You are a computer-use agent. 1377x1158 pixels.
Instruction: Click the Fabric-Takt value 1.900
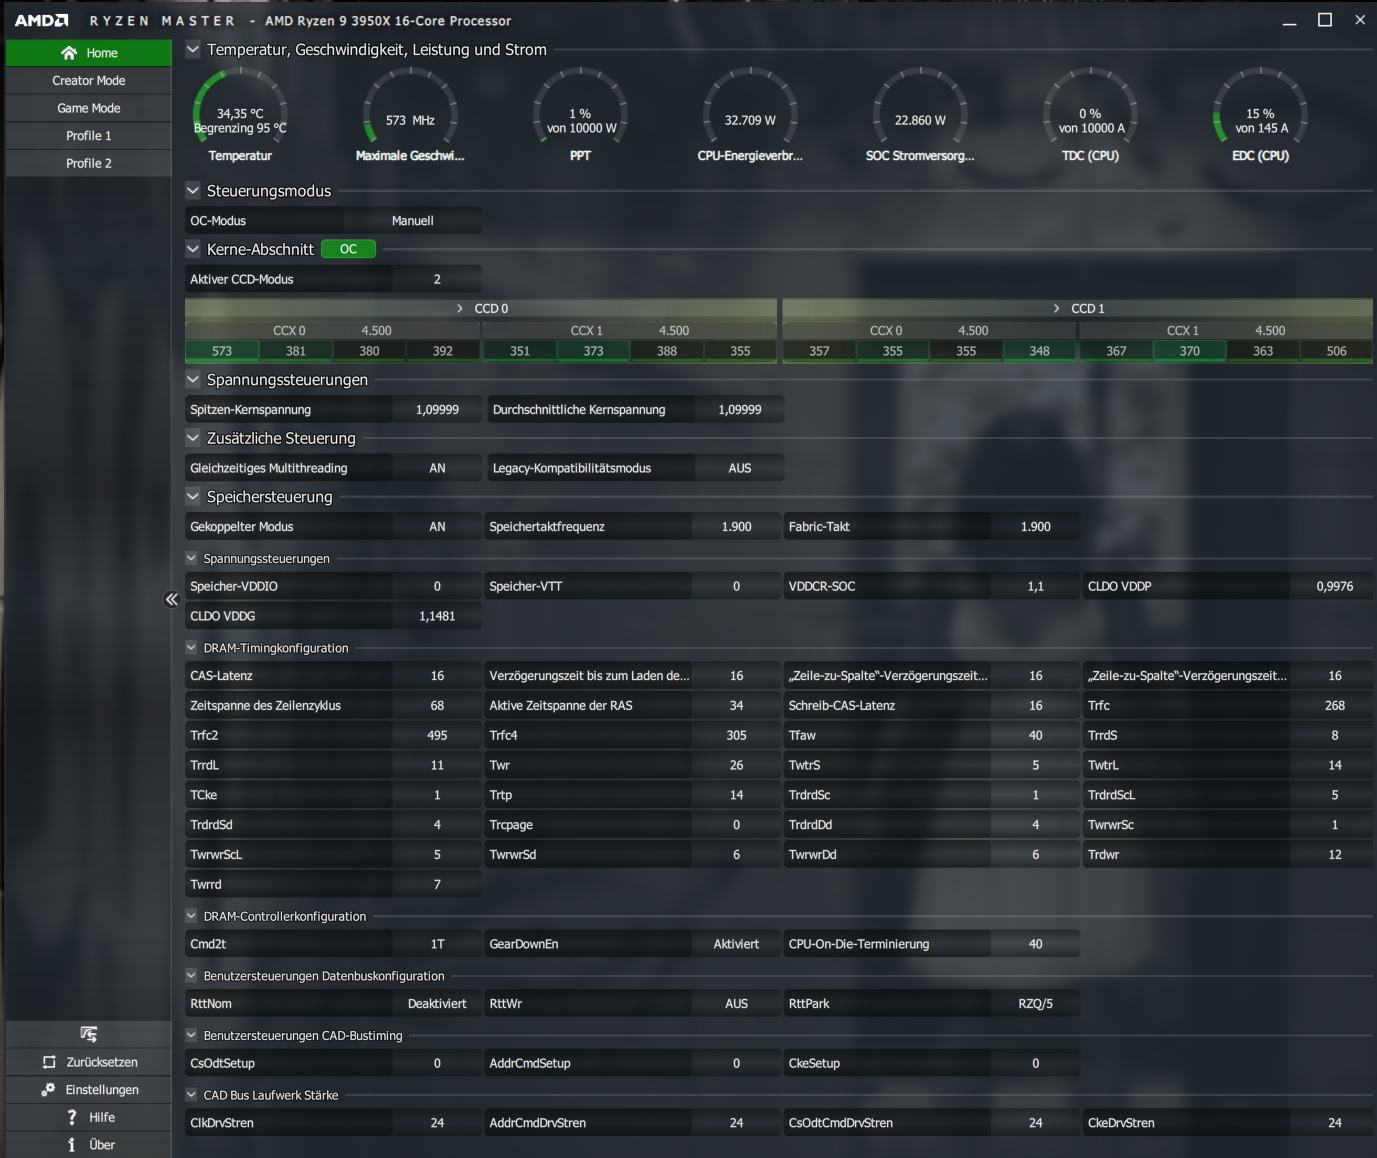pos(1035,527)
